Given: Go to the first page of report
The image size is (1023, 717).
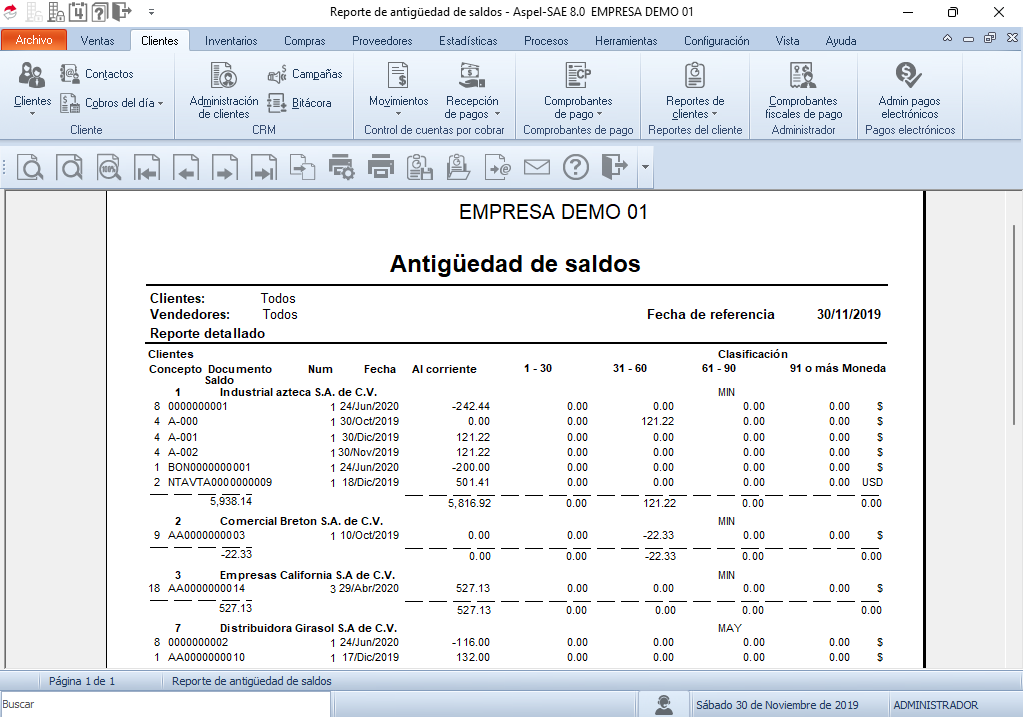Looking at the screenshot, I should [148, 168].
